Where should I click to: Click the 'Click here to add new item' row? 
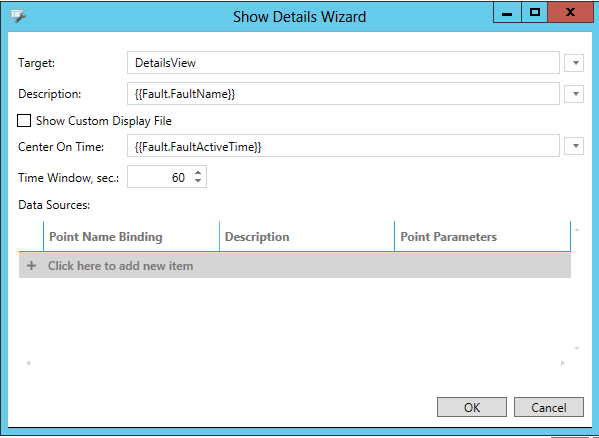pyautogui.click(x=295, y=265)
